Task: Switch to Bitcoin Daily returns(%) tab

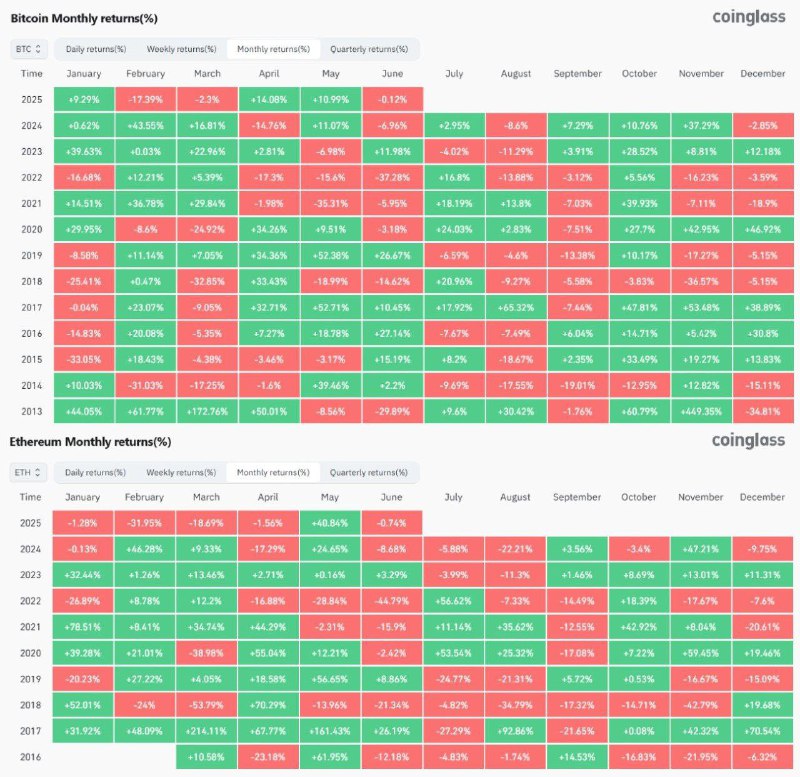Action: tap(96, 49)
